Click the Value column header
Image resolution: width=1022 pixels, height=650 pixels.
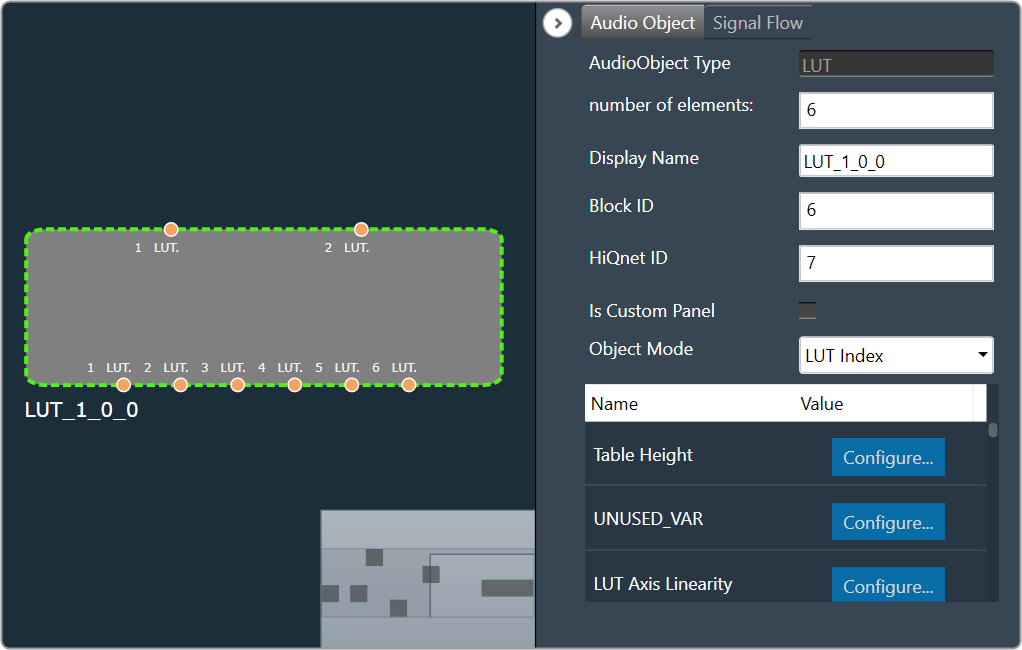pos(821,404)
